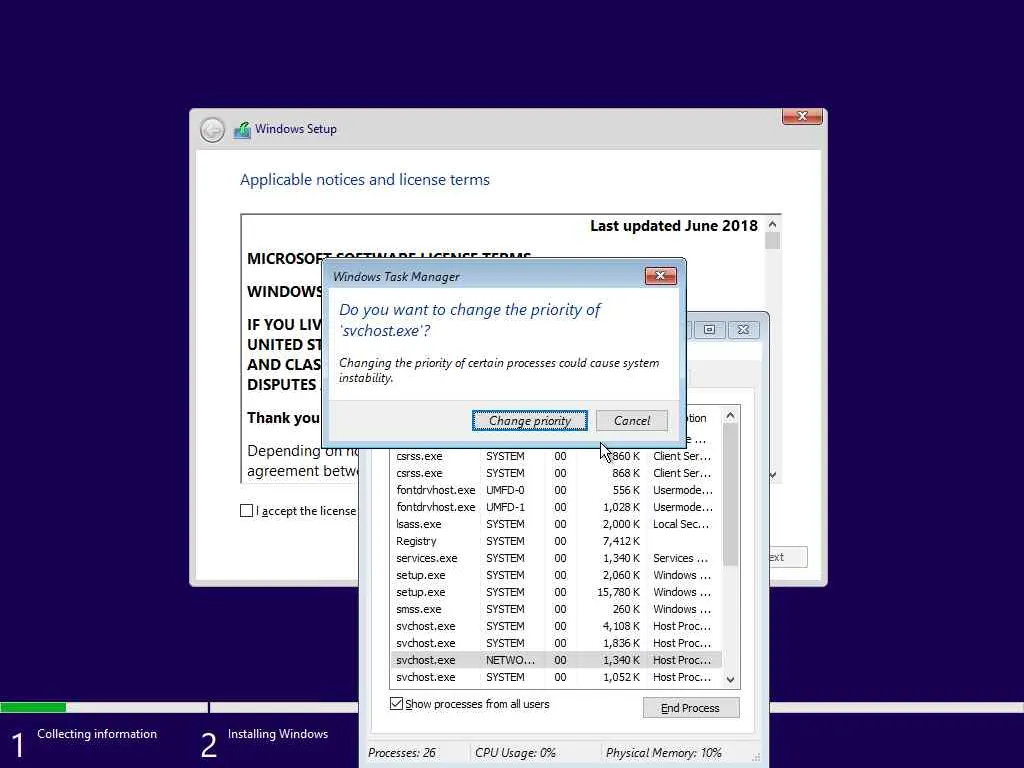Click Collecting information step label
This screenshot has width=1024, height=768.
(97, 733)
